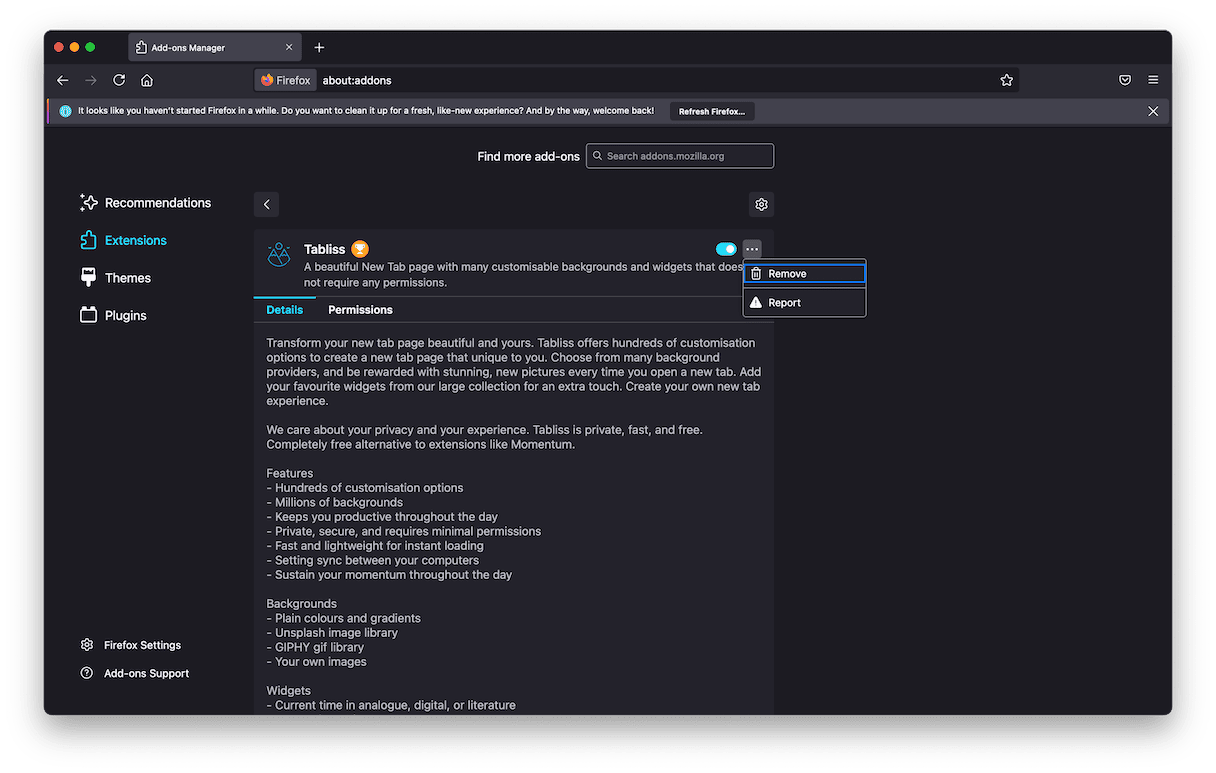Image resolution: width=1216 pixels, height=773 pixels.
Task: Open the Recommendations section
Action: point(146,203)
